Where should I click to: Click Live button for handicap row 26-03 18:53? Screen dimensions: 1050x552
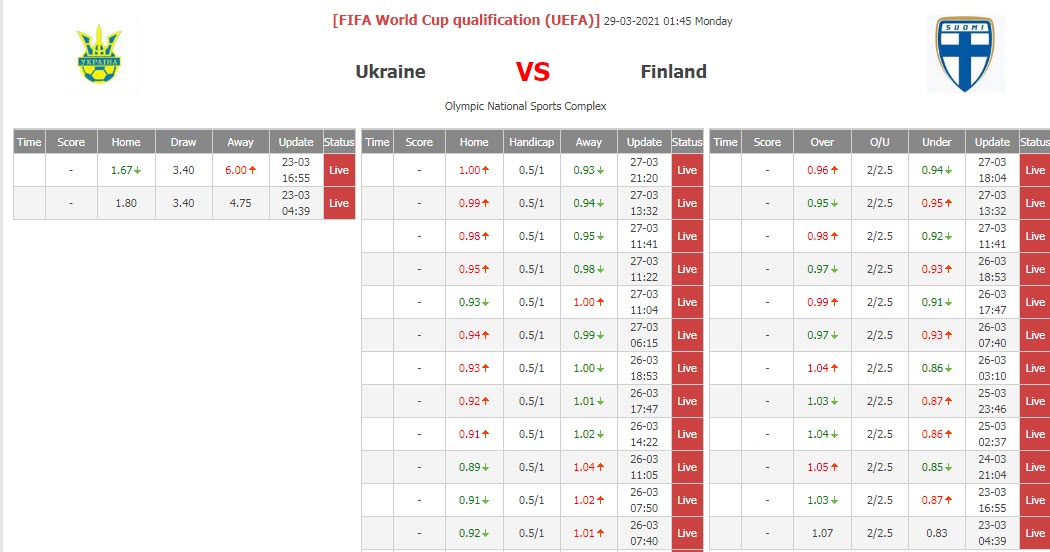click(687, 368)
